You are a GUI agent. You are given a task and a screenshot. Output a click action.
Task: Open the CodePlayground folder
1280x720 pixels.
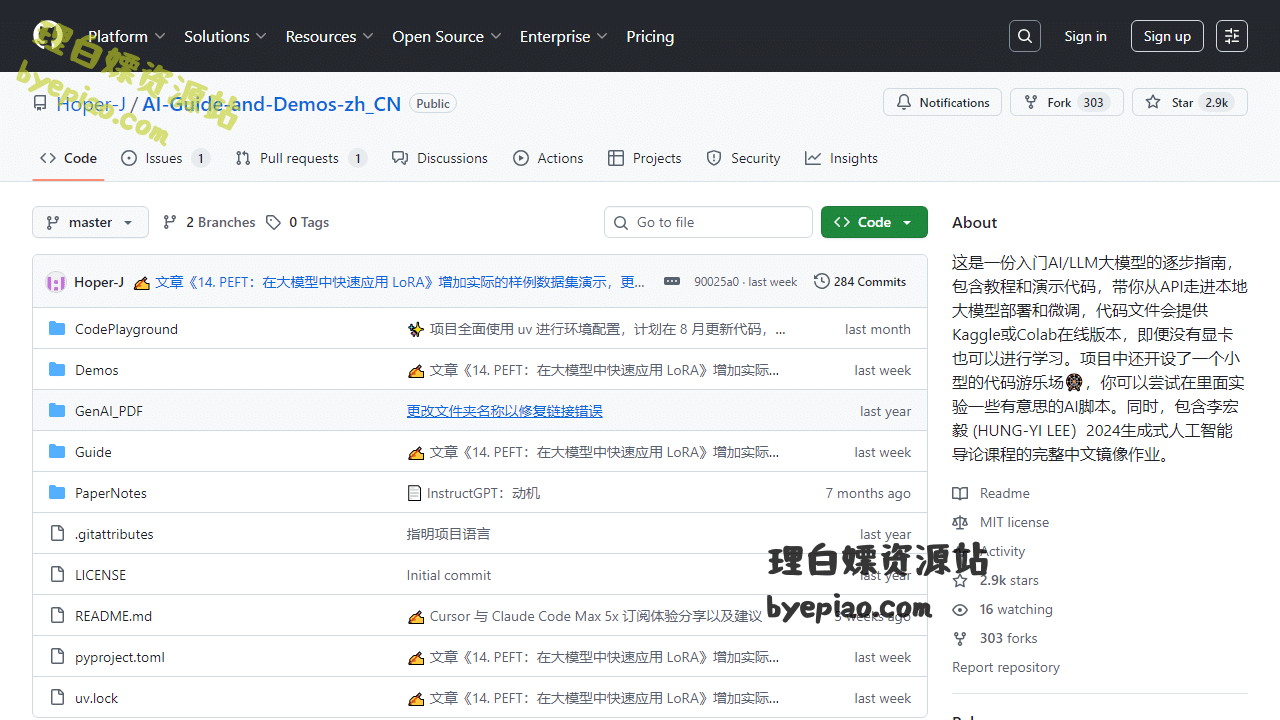pyautogui.click(x=126, y=329)
